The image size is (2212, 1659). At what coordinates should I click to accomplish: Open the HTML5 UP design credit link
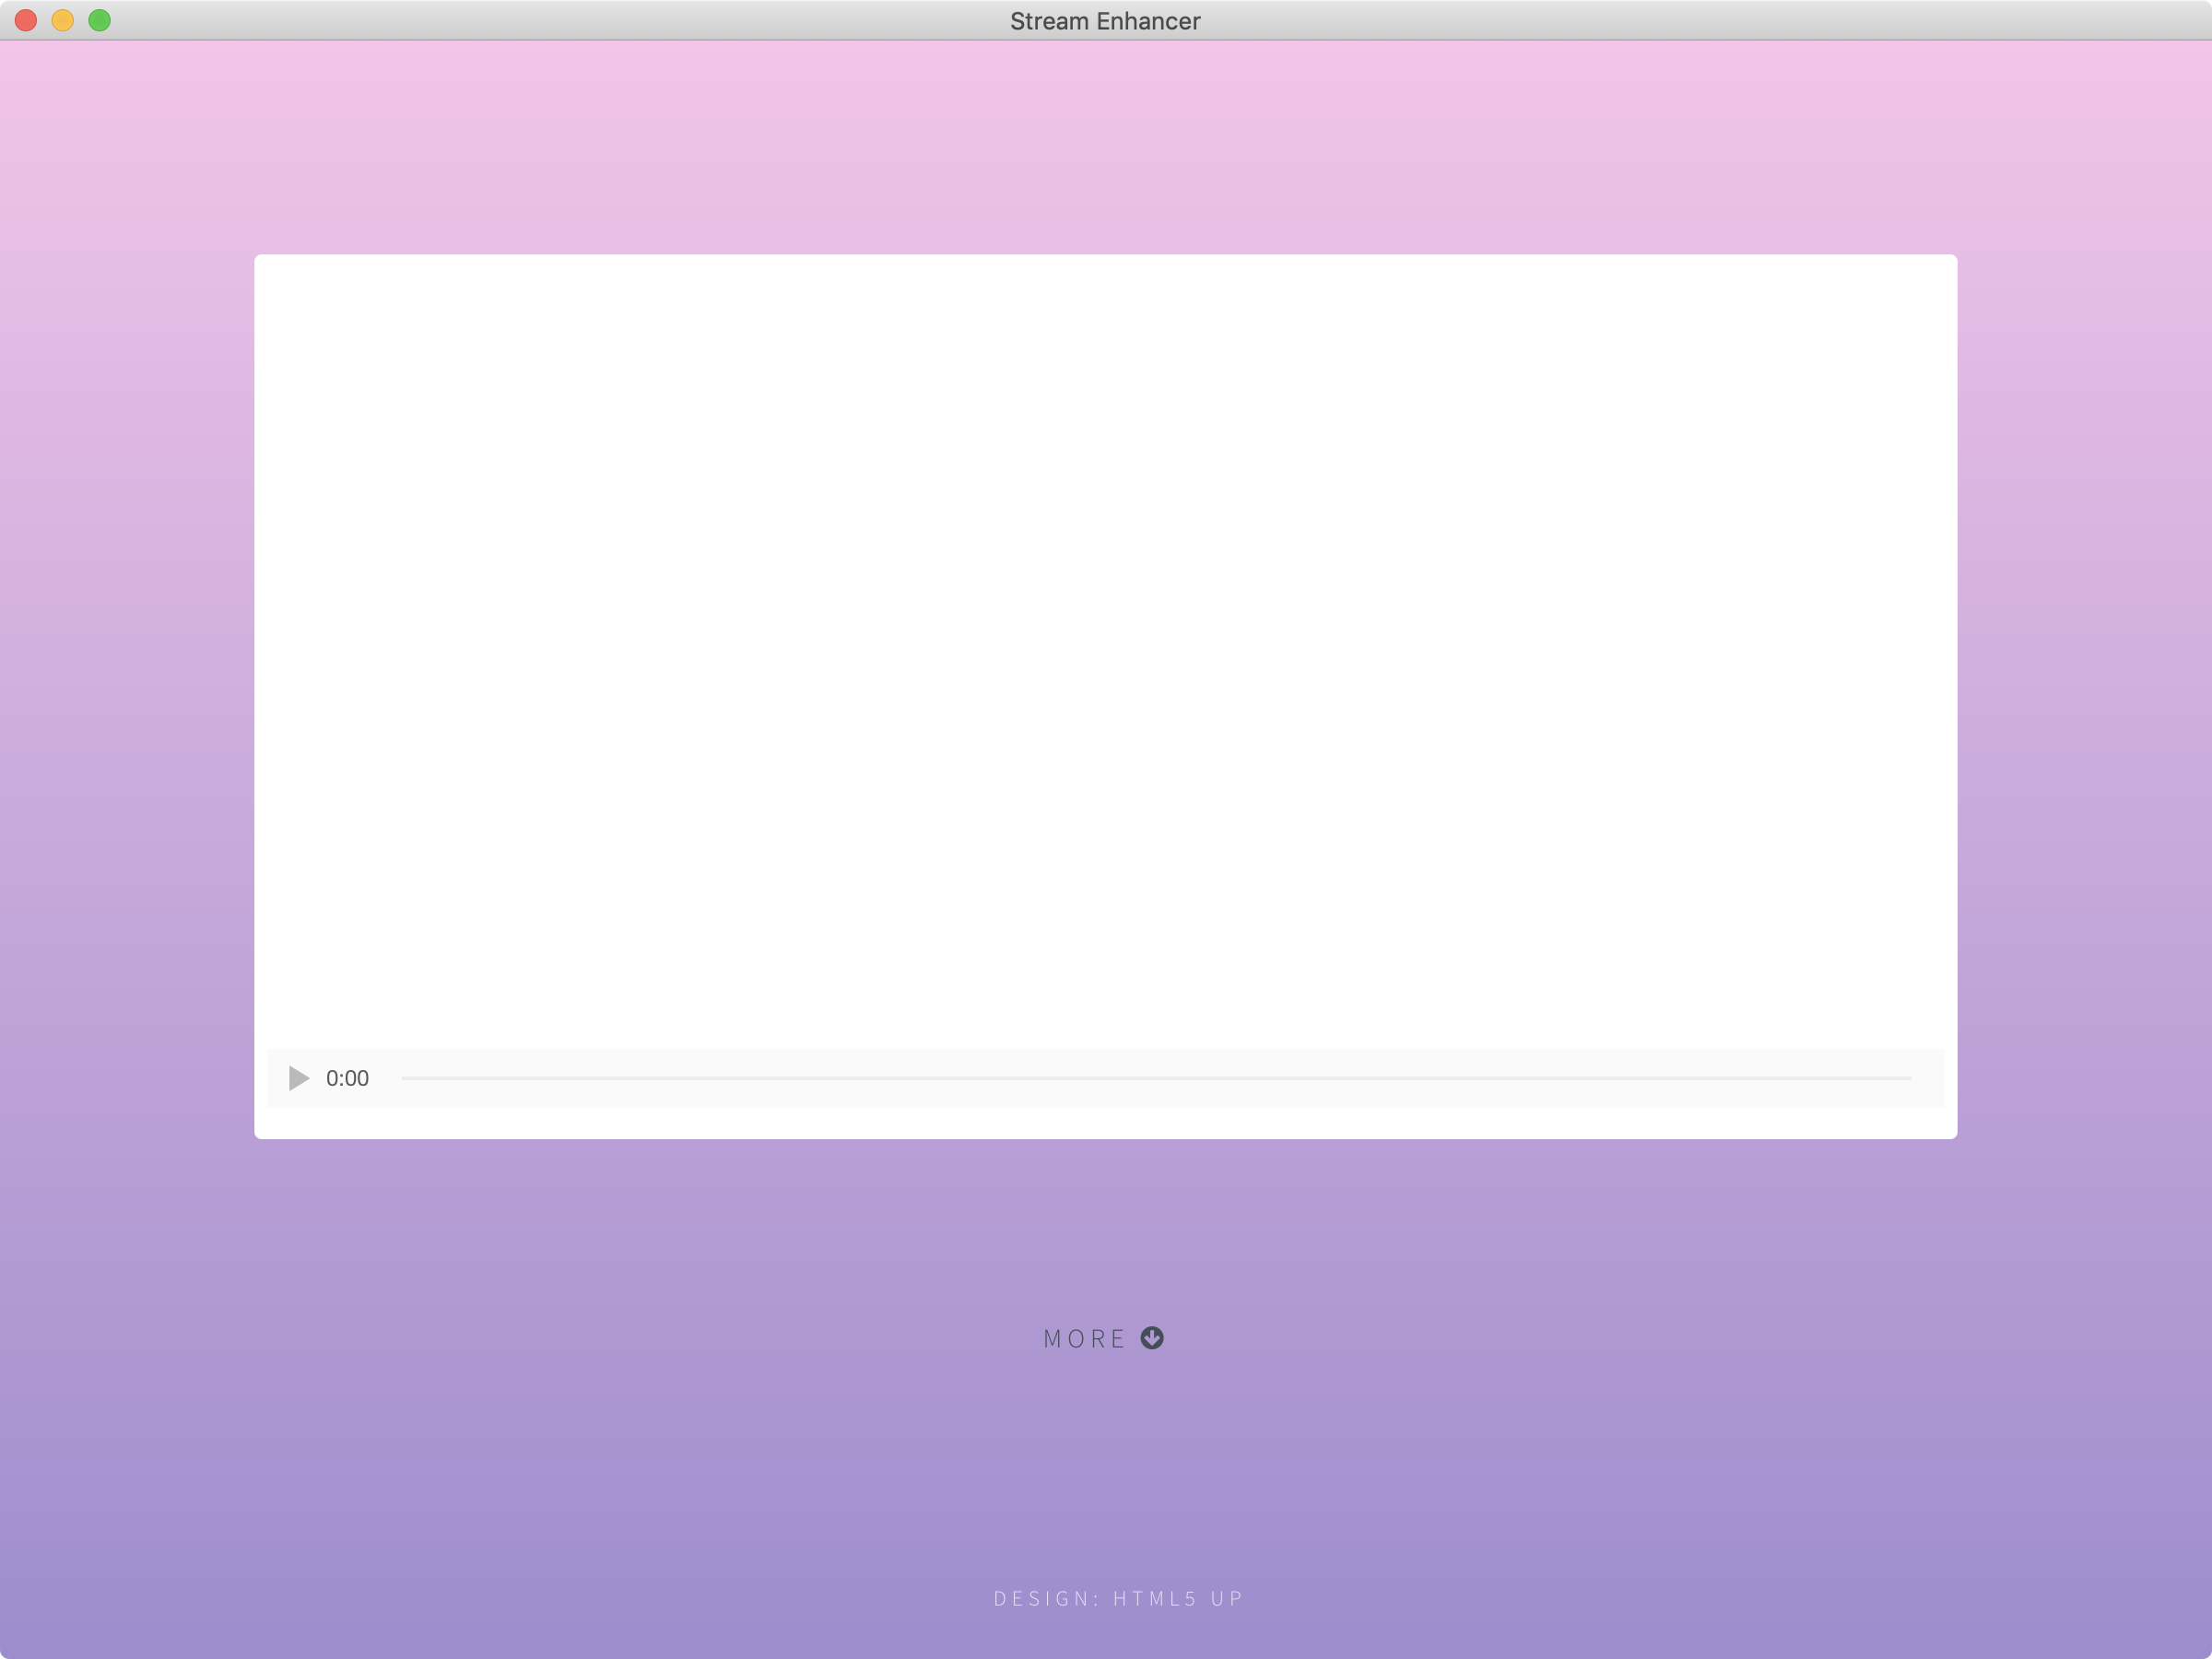(1178, 1598)
